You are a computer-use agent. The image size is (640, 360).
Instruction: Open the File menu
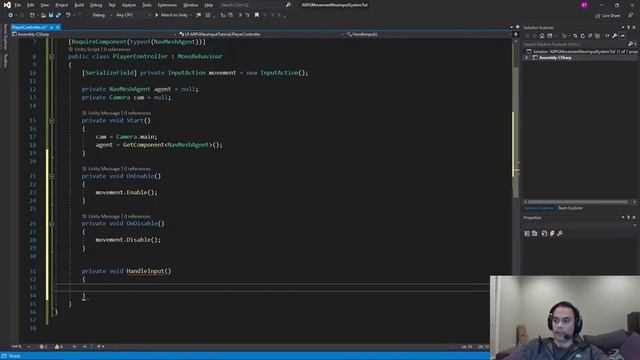click(18, 5)
